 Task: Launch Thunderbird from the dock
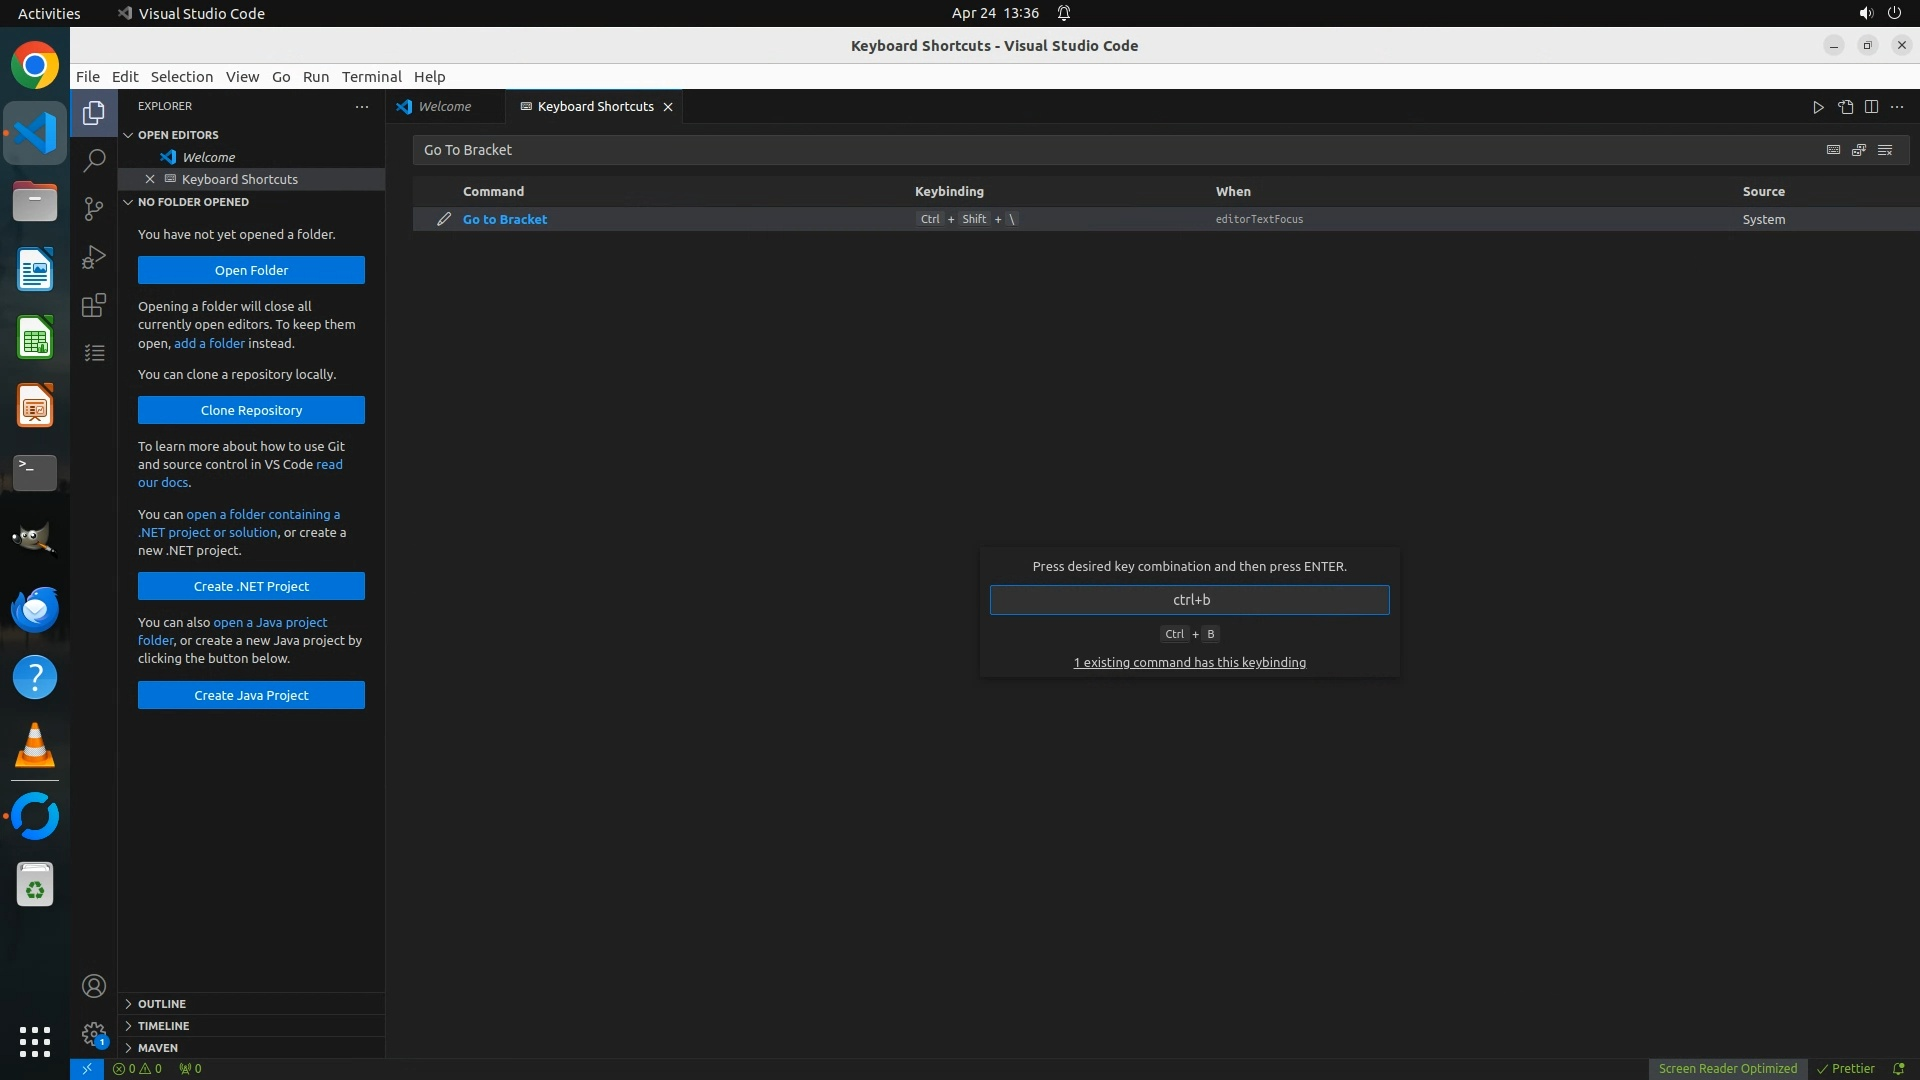pyautogui.click(x=35, y=609)
